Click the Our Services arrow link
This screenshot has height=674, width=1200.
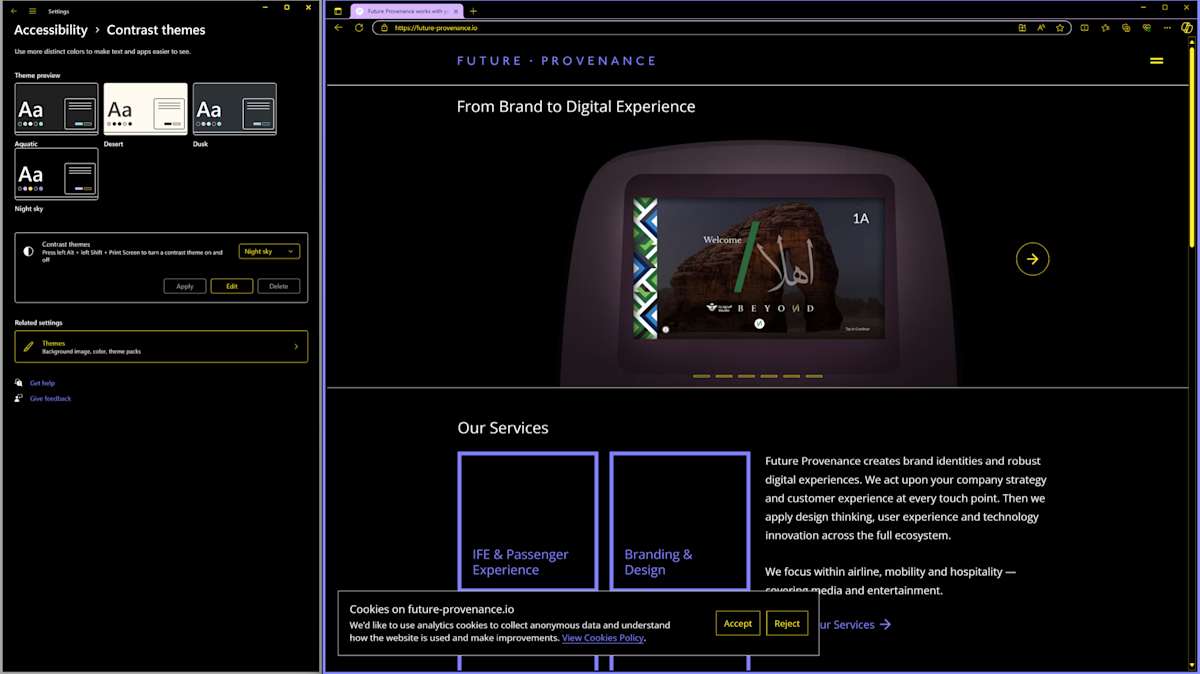pos(853,625)
